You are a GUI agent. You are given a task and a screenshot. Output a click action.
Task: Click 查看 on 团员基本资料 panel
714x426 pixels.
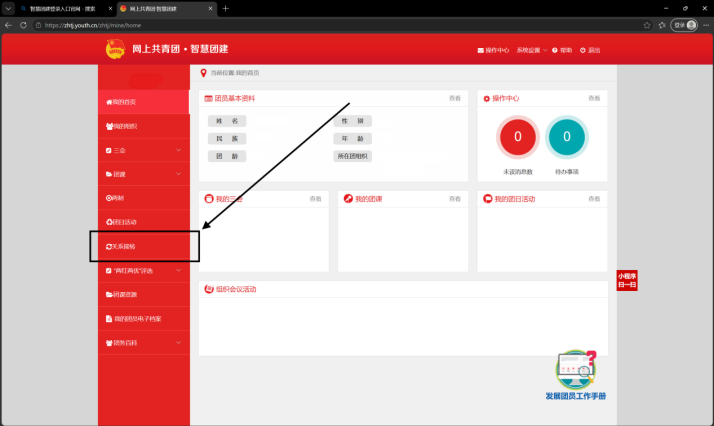(454, 98)
